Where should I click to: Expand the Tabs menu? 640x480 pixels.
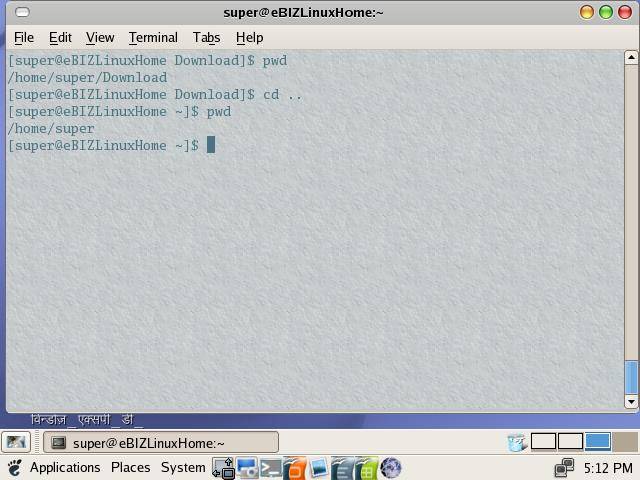tap(206, 37)
